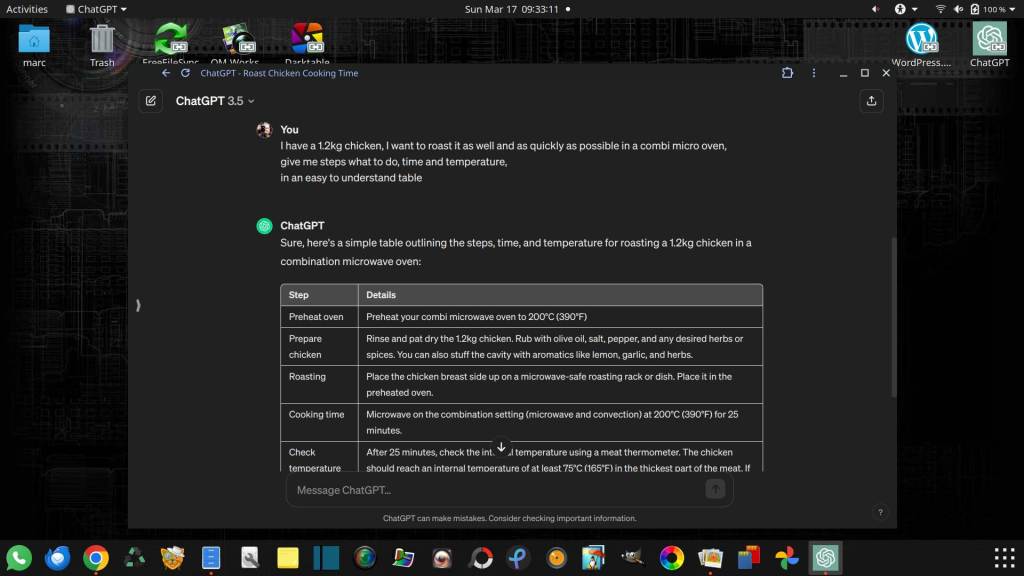Launch Darktable desktop shortcut
Viewport: 1024px width, 576px height.
click(307, 43)
